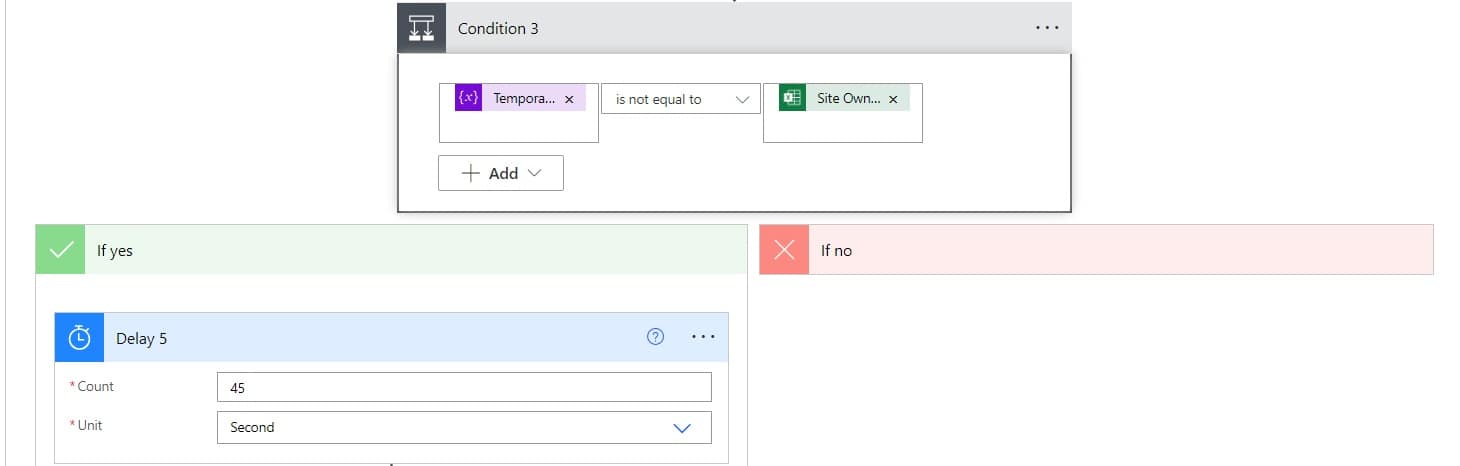Select the If no branch header

click(x=1096, y=250)
